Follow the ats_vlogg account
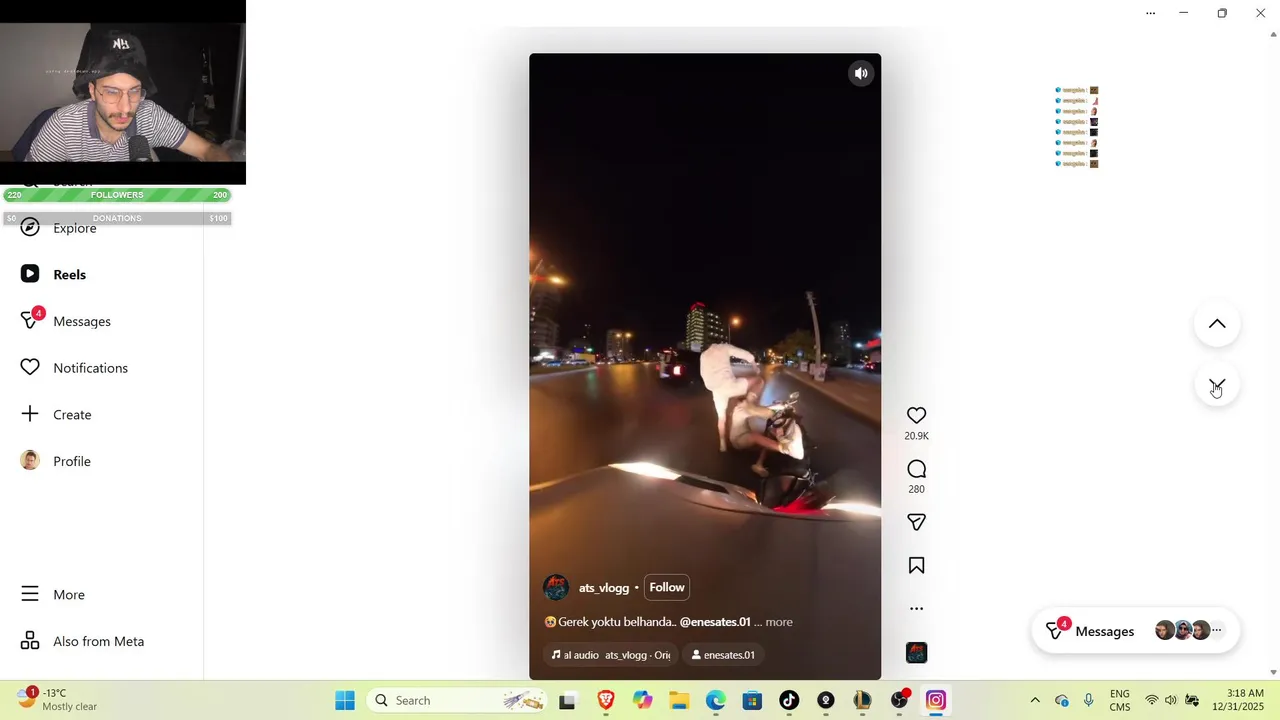Viewport: 1280px width, 720px height. point(667,587)
